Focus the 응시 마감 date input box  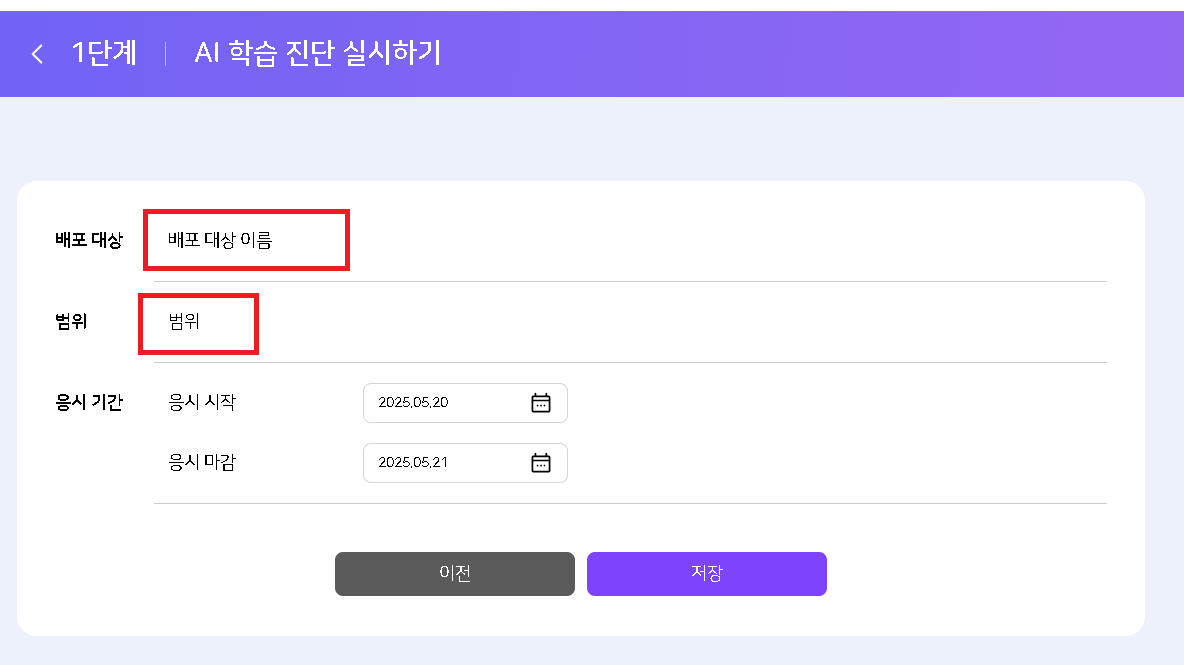(x=465, y=463)
